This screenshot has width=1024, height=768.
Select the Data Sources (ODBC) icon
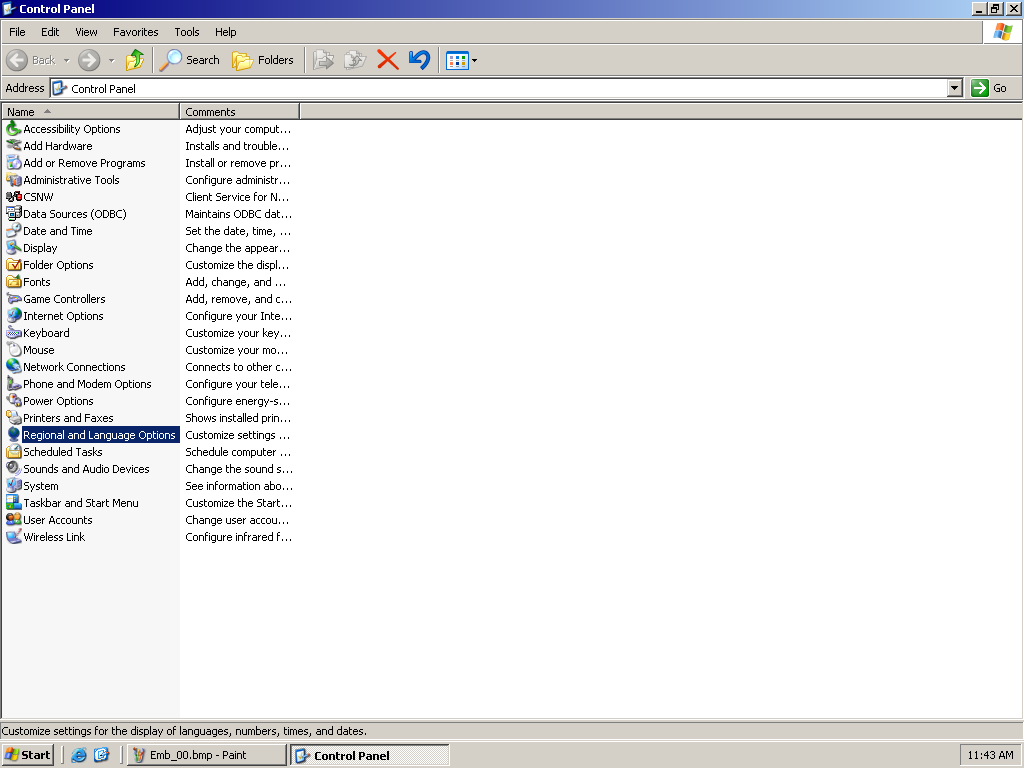[14, 214]
